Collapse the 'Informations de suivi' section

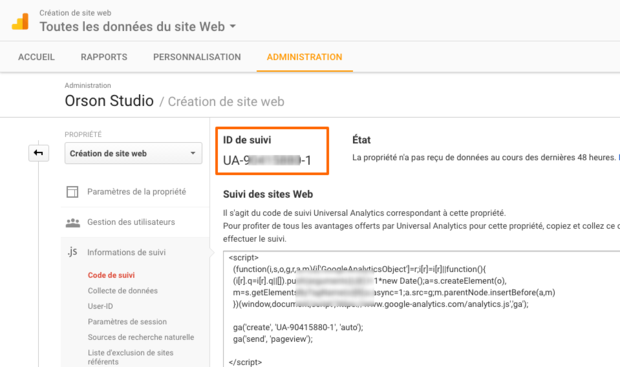pos(126,252)
